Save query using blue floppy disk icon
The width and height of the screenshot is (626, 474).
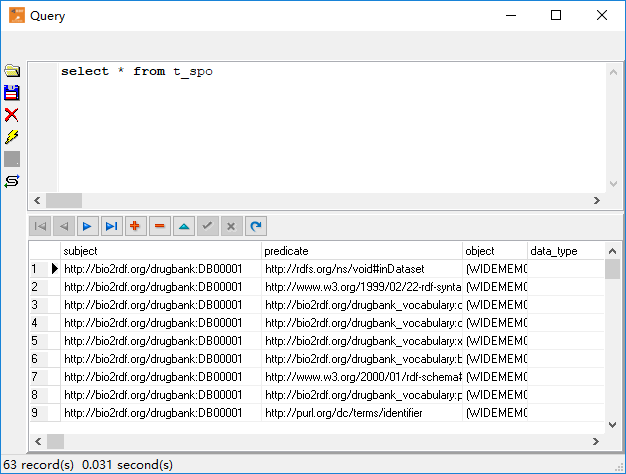tap(12, 93)
